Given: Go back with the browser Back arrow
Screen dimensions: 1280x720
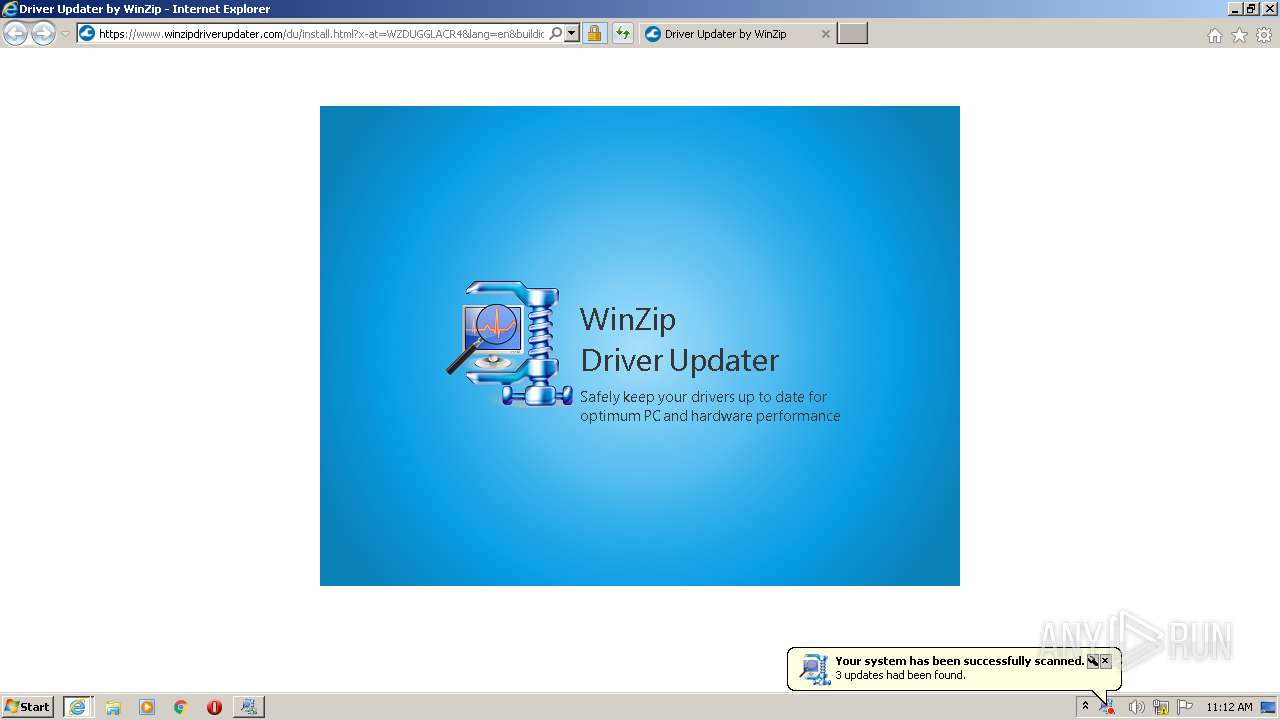Looking at the screenshot, I should (x=15, y=34).
